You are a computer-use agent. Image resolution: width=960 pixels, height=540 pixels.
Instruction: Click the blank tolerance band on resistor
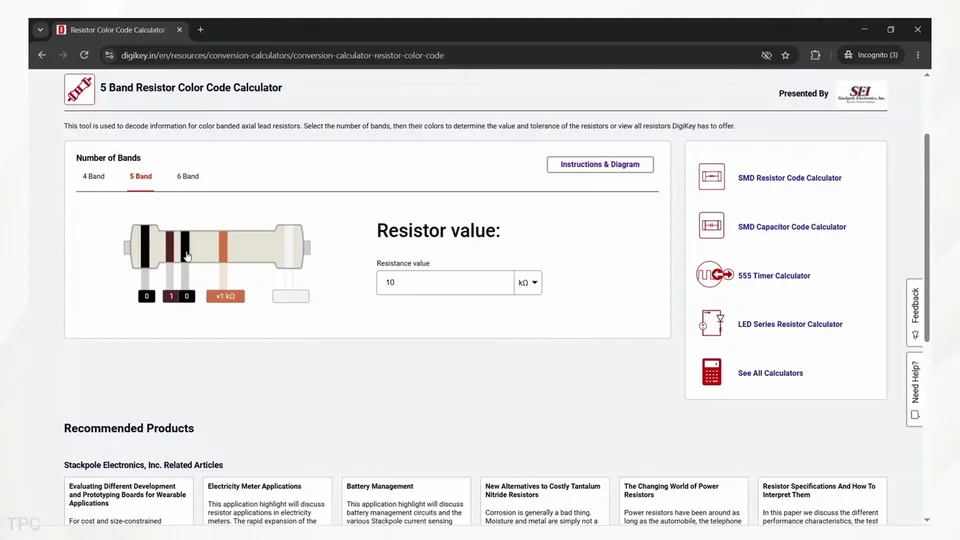(289, 246)
